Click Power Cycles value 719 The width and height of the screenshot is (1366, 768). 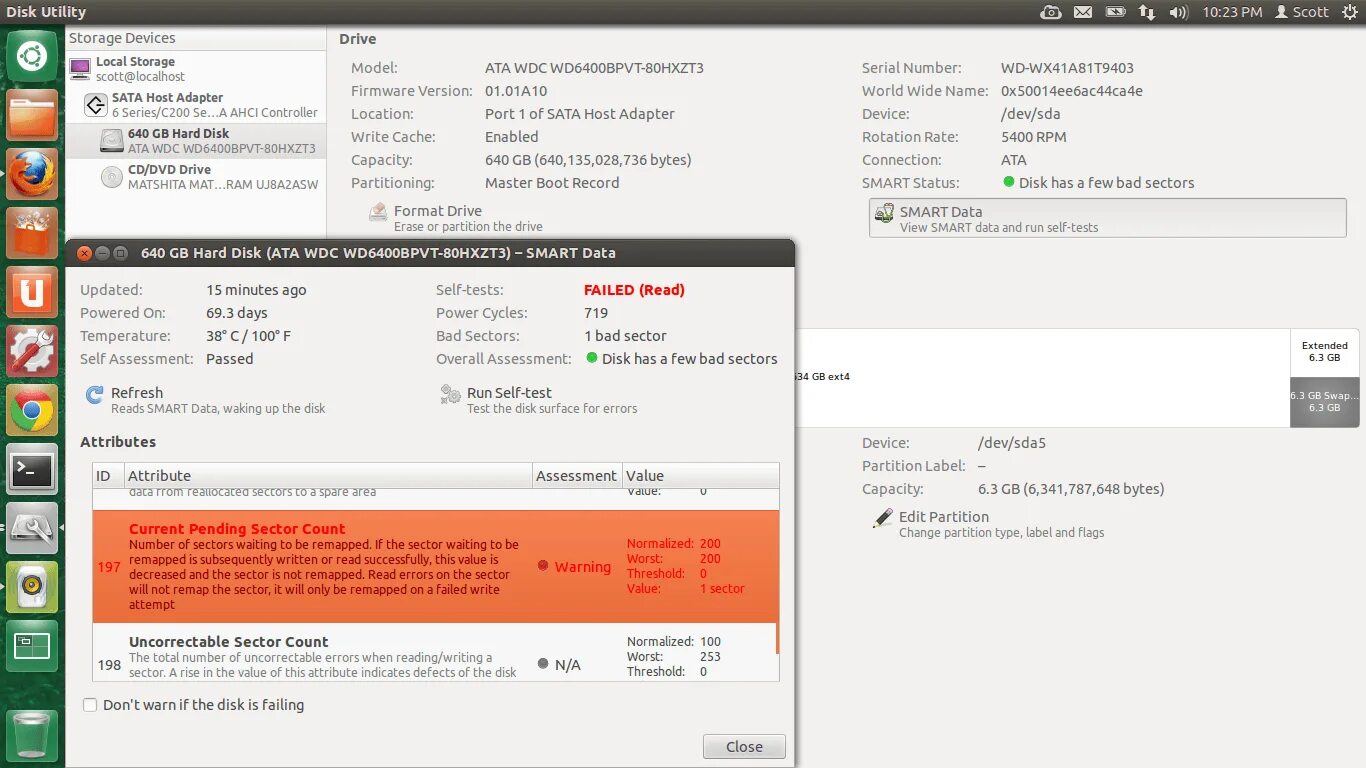pyautogui.click(x=596, y=313)
